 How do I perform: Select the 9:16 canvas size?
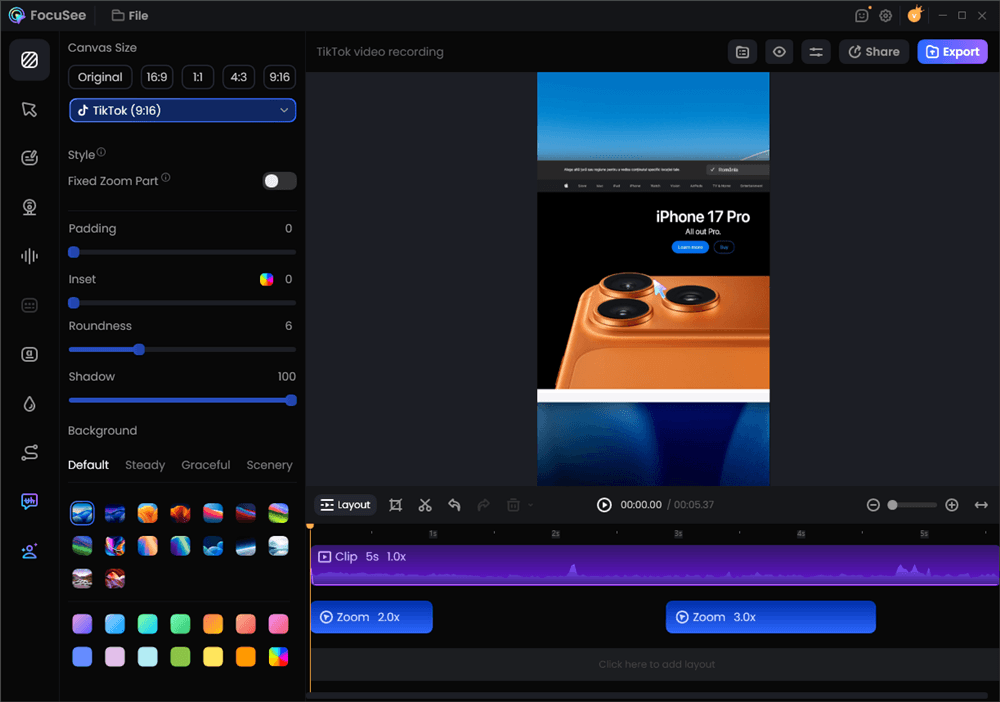(x=279, y=77)
